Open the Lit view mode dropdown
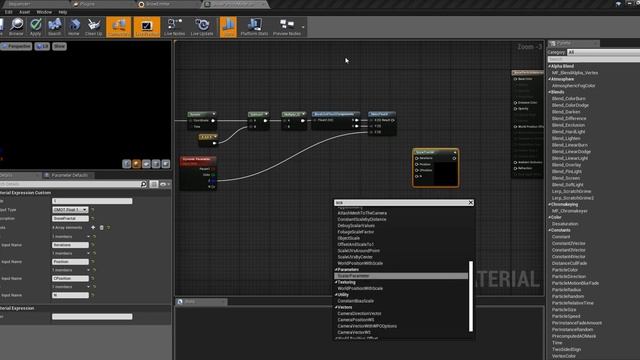640x360 pixels. click(x=42, y=47)
